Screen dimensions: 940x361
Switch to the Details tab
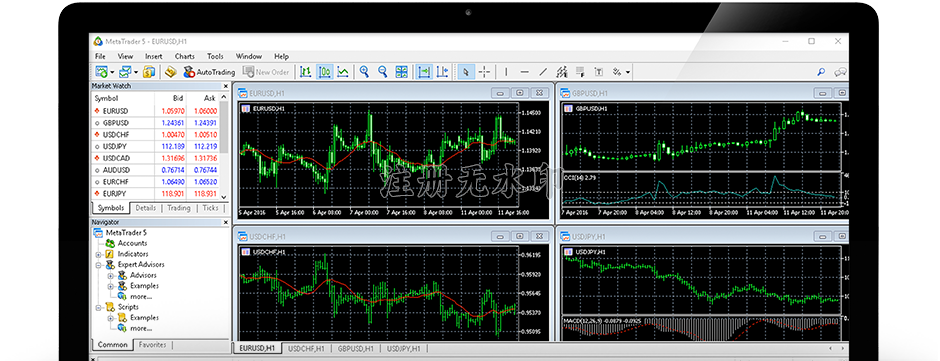click(146, 208)
